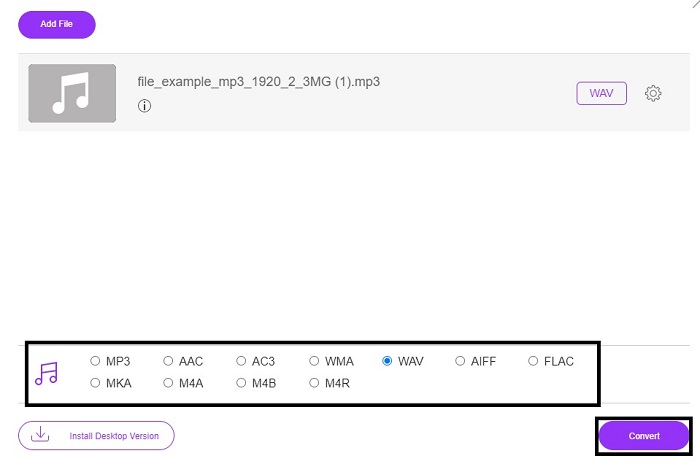Viewport: 700px width, 464px height.
Task: Open the WAV format box beside the file
Action: click(x=601, y=93)
